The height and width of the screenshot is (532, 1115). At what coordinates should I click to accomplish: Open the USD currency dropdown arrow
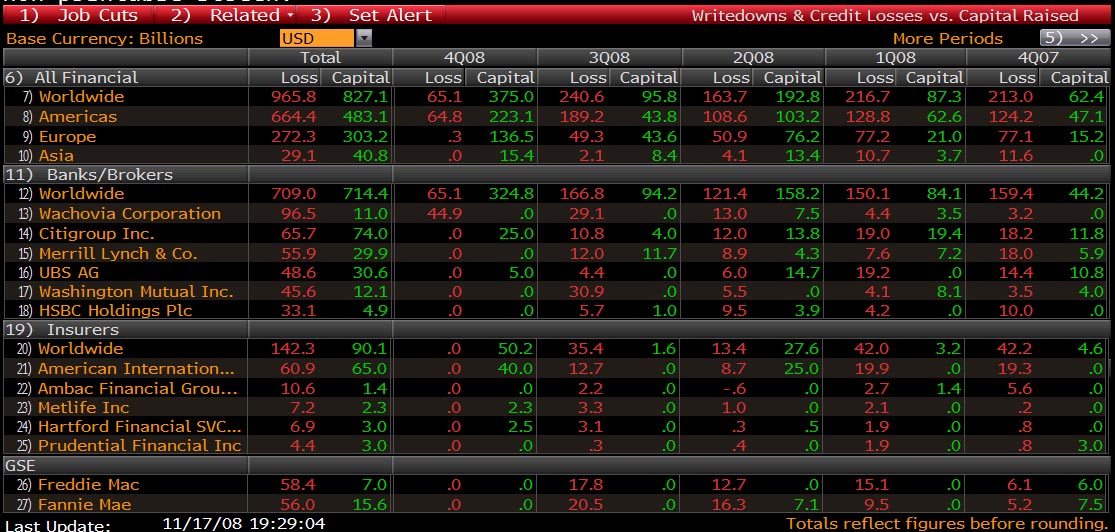363,38
